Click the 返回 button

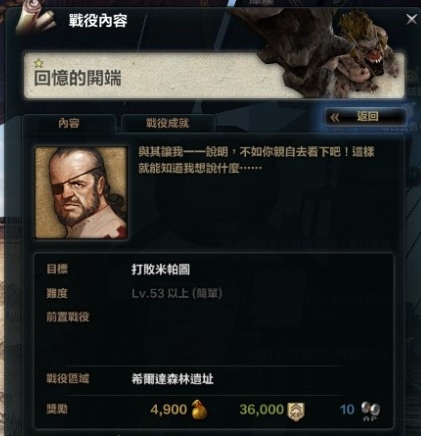click(x=365, y=117)
